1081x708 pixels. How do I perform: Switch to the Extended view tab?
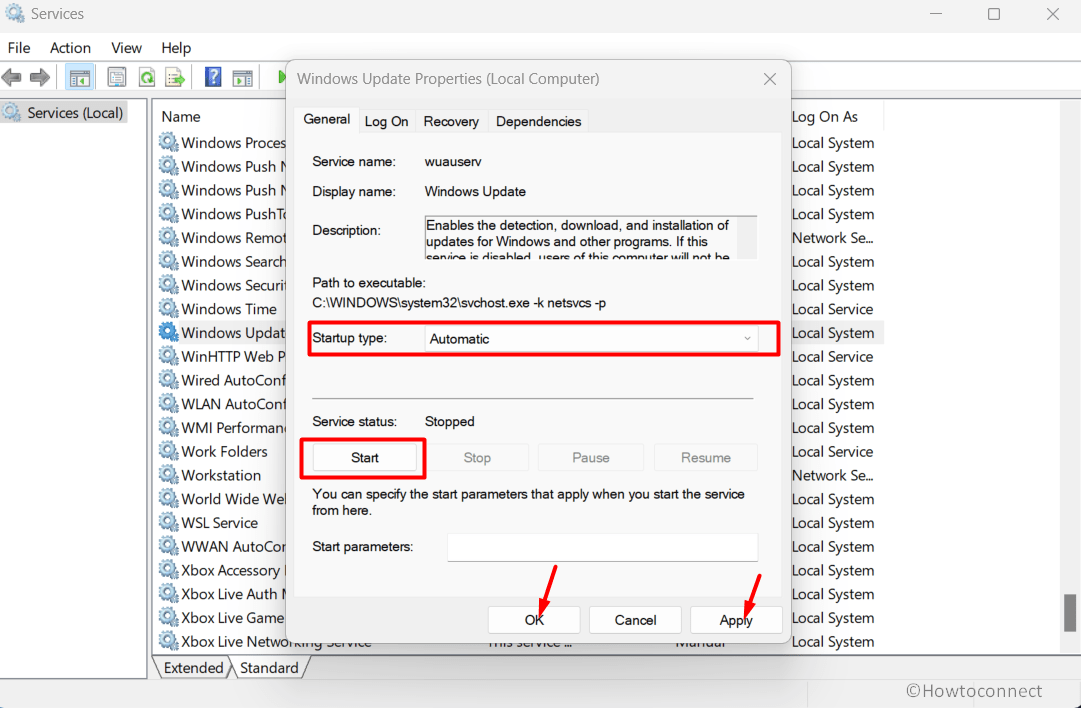point(193,667)
